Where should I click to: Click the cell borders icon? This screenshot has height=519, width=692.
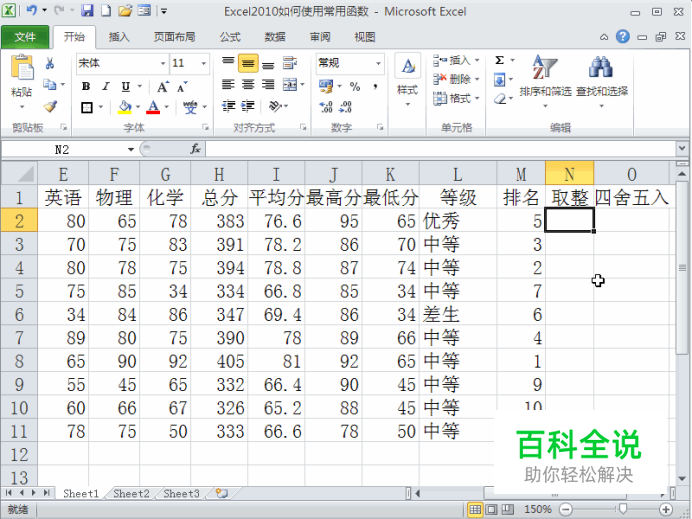coord(87,107)
